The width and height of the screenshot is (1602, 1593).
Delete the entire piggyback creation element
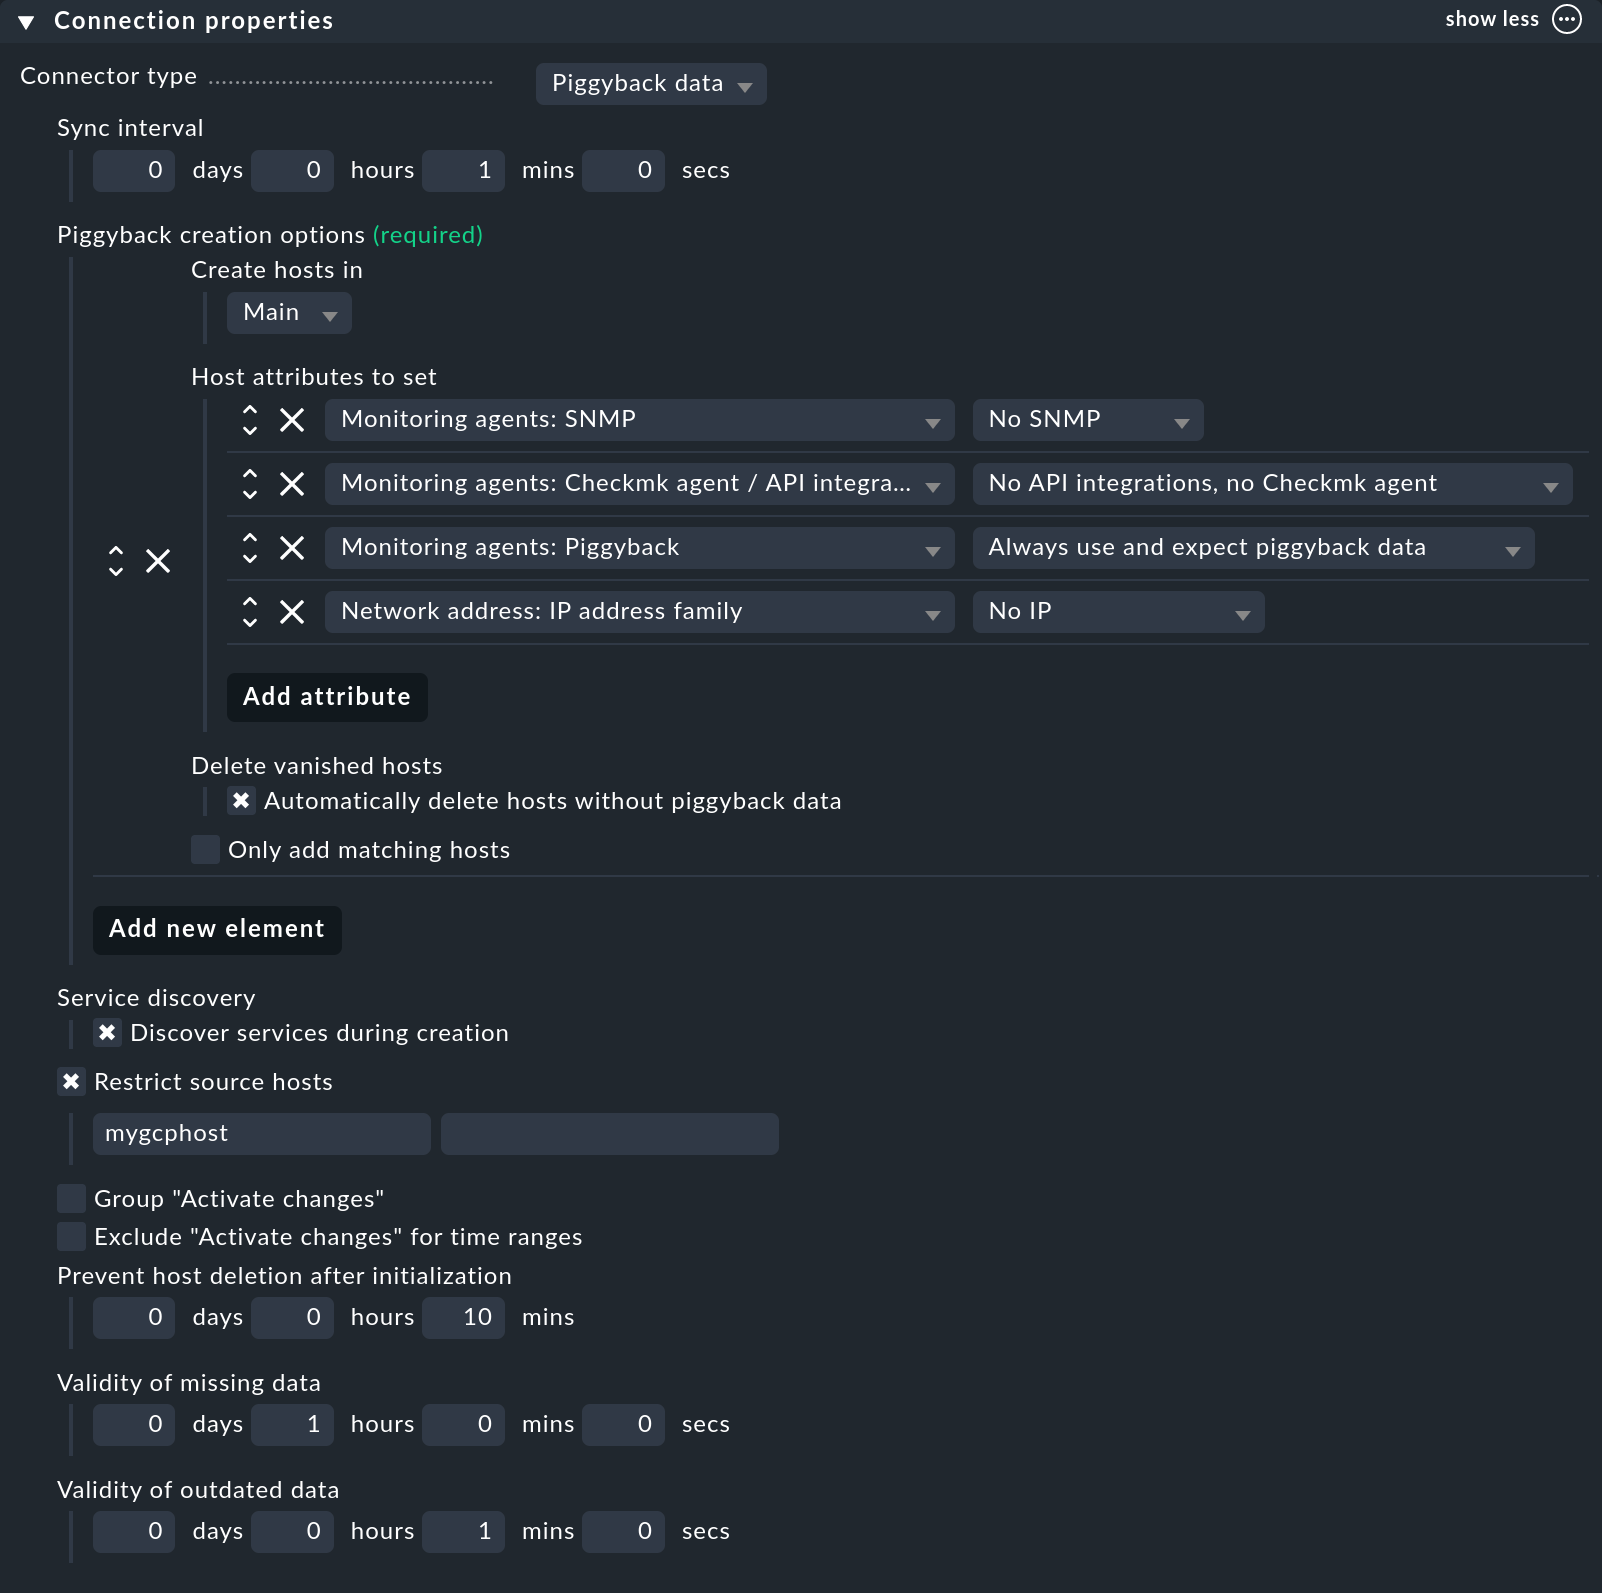158,562
